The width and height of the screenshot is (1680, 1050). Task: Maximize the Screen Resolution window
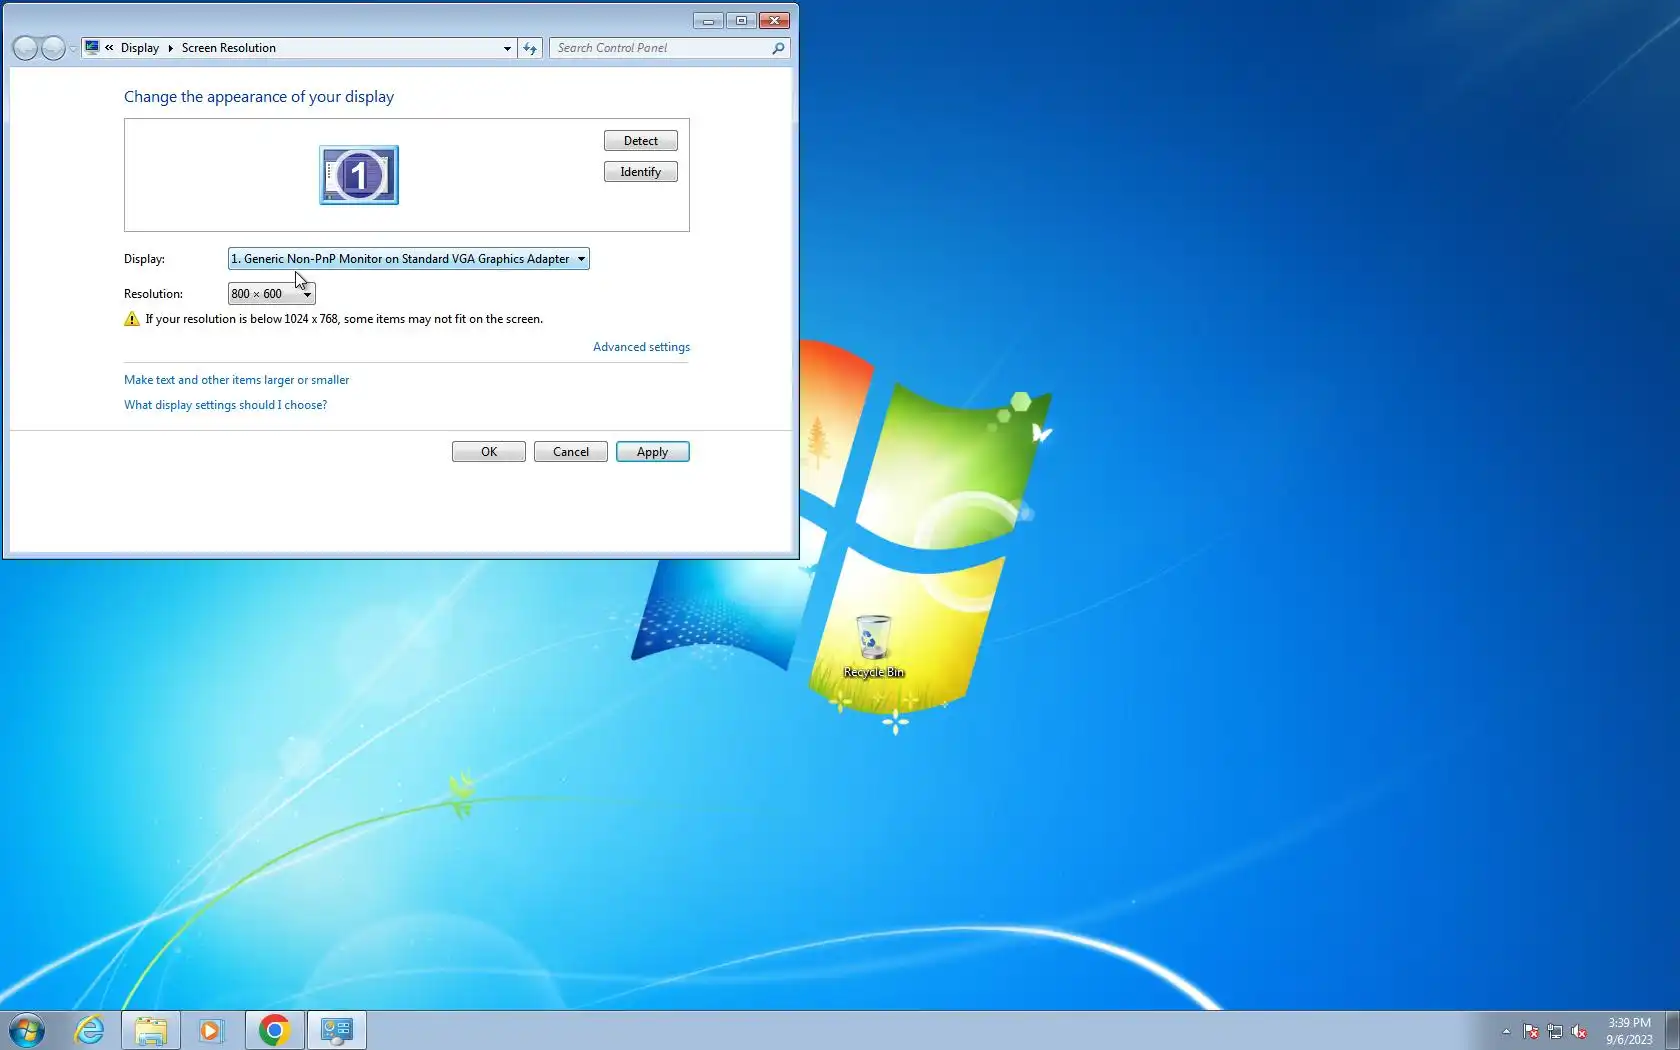pyautogui.click(x=741, y=20)
